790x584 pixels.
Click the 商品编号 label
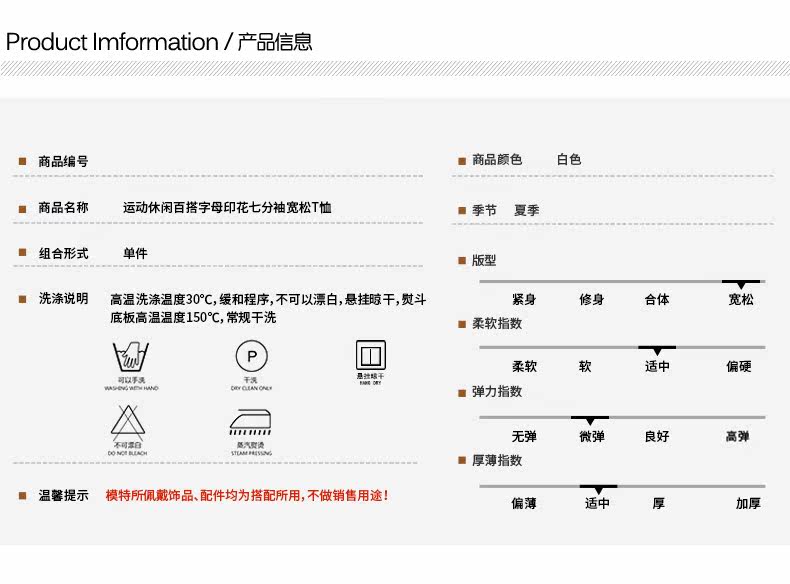point(63,161)
